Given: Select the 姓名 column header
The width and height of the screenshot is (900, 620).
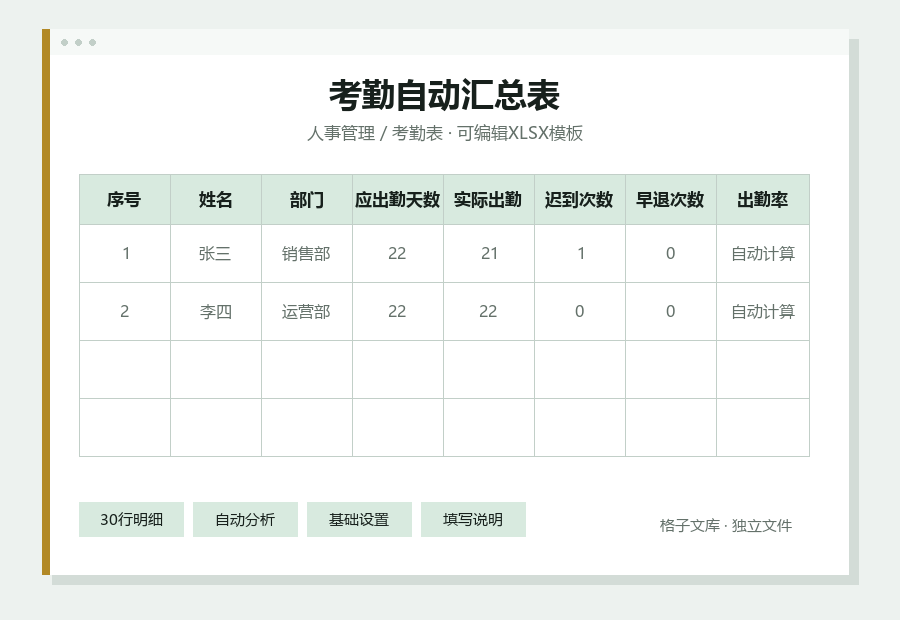Looking at the screenshot, I should pyautogui.click(x=216, y=200).
